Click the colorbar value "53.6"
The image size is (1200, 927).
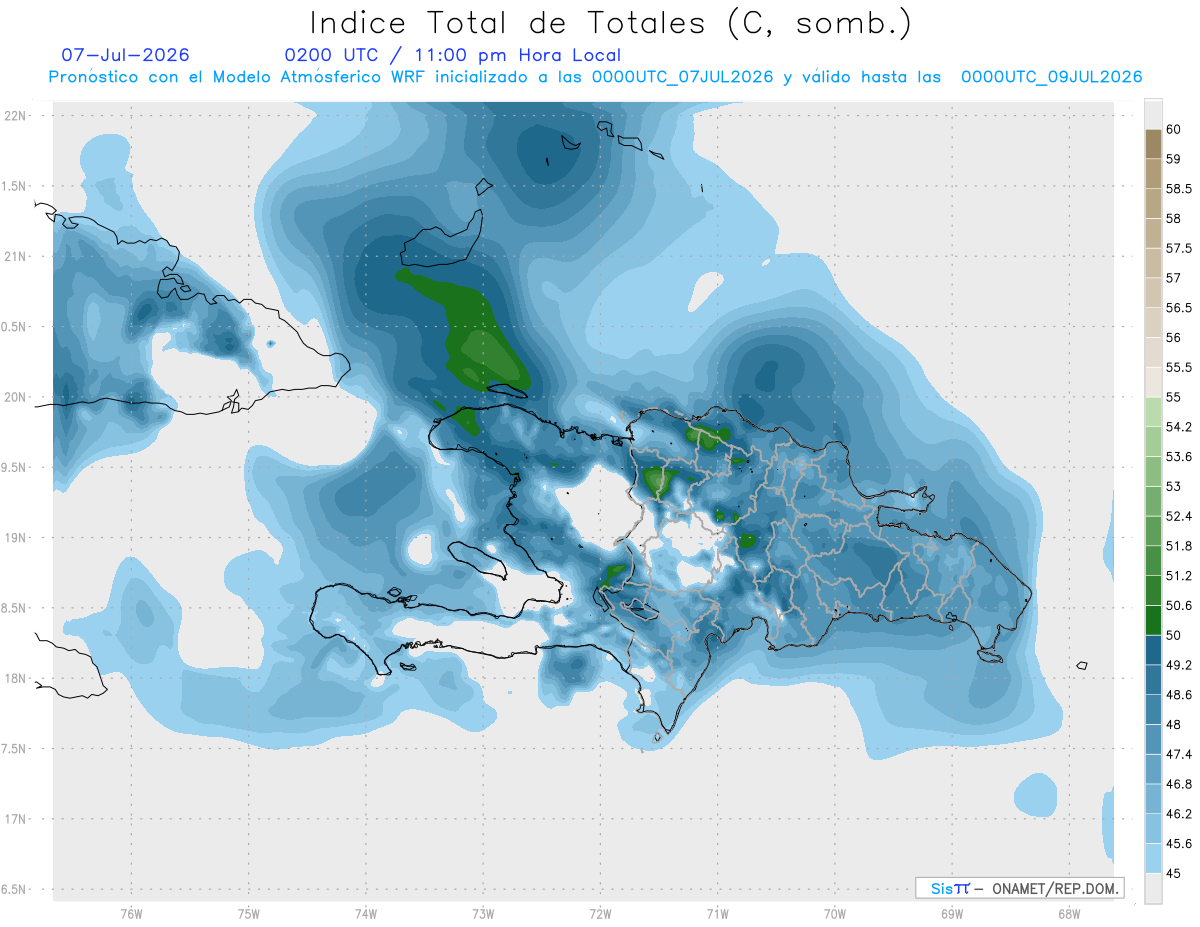pos(1179,457)
